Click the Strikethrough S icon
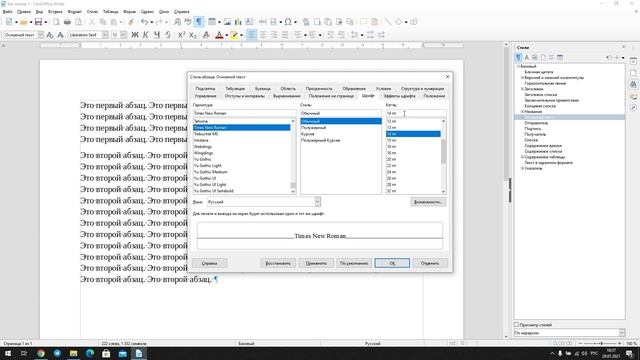This screenshot has height=360, width=640. 168,35
